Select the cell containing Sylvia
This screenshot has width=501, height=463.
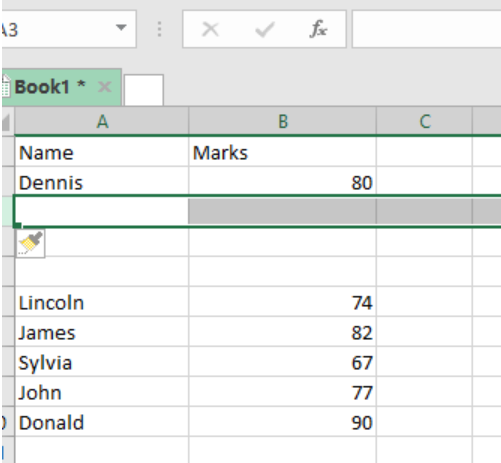pyautogui.click(x=102, y=362)
